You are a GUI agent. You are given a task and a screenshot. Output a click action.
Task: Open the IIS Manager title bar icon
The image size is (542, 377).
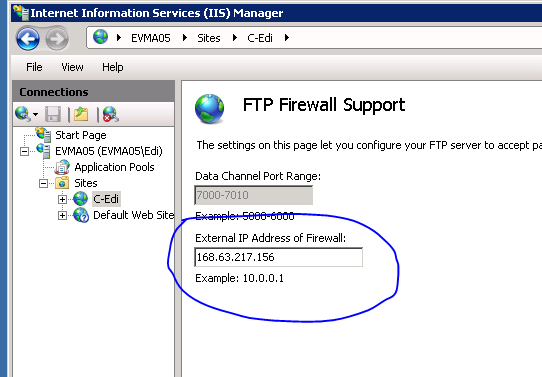pos(21,13)
